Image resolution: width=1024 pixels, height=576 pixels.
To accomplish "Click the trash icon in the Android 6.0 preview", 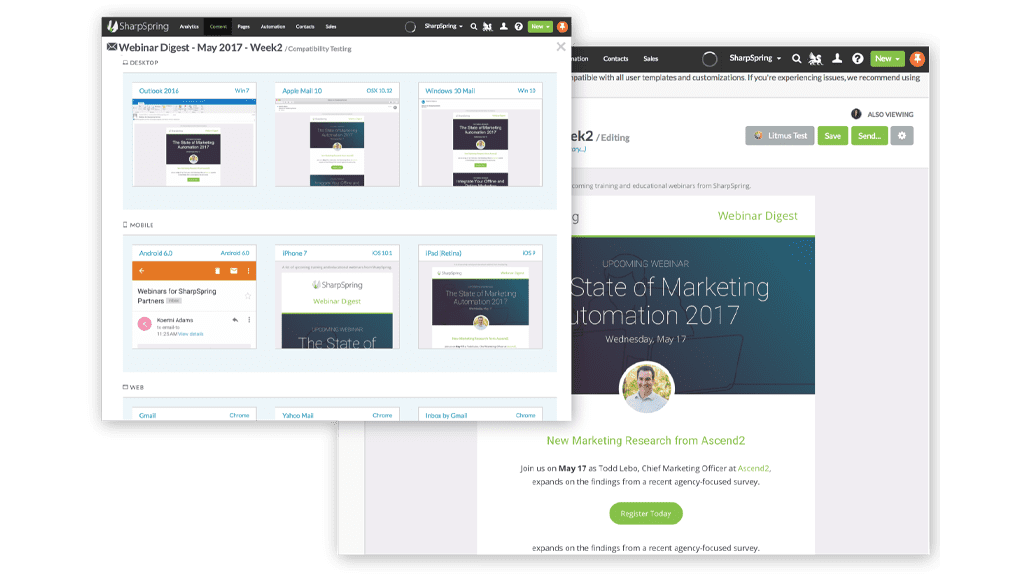I will coord(217,271).
